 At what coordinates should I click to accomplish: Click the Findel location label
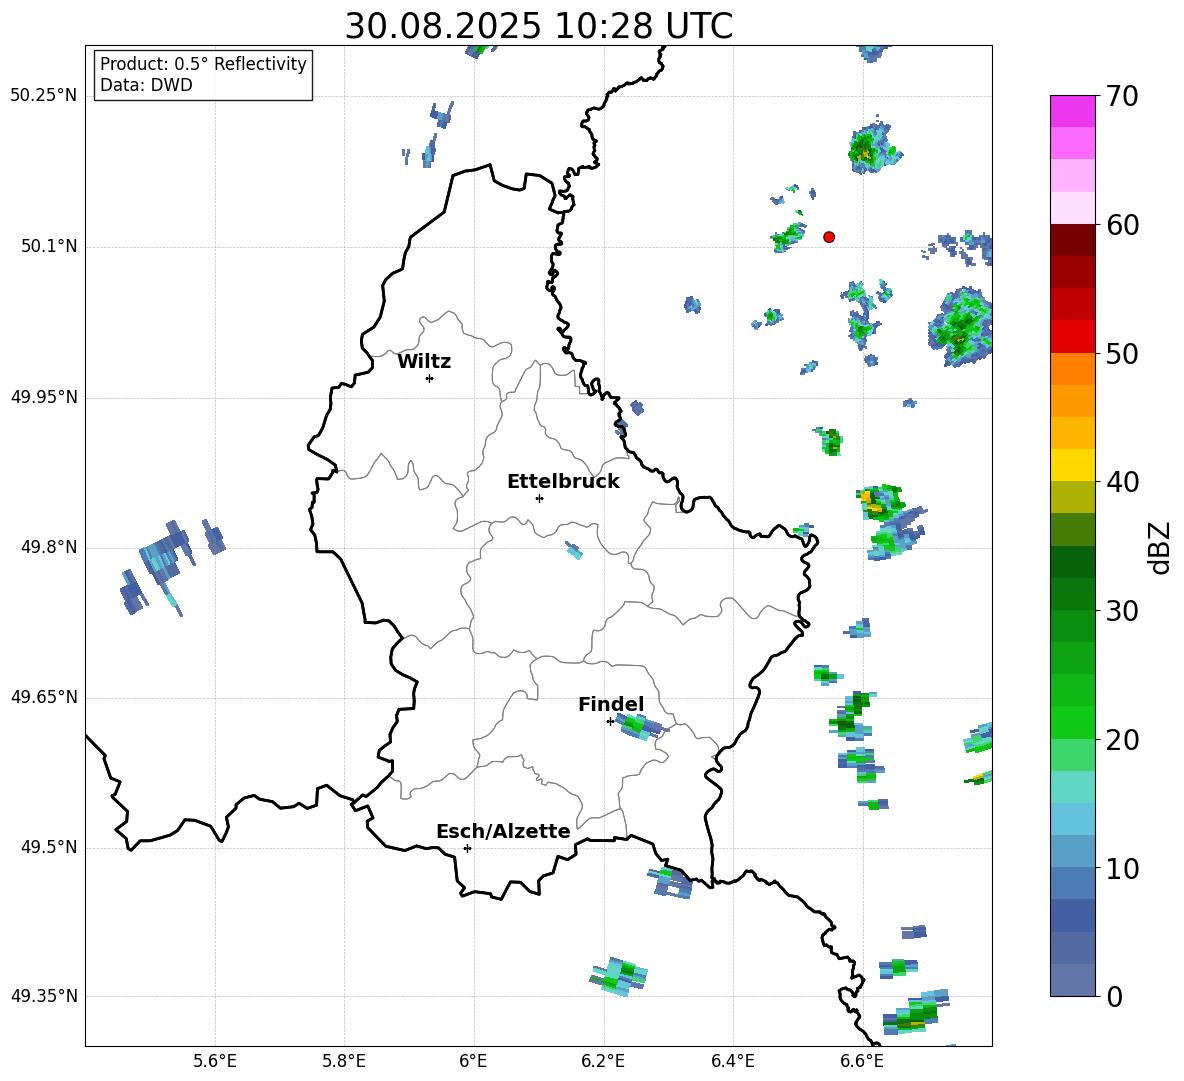(x=611, y=704)
